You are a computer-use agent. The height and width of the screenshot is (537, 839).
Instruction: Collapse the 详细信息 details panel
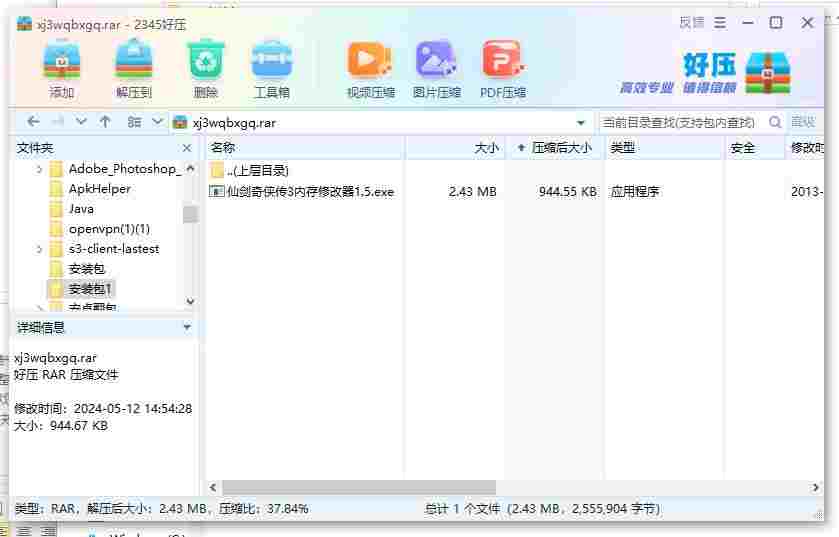[x=187, y=327]
